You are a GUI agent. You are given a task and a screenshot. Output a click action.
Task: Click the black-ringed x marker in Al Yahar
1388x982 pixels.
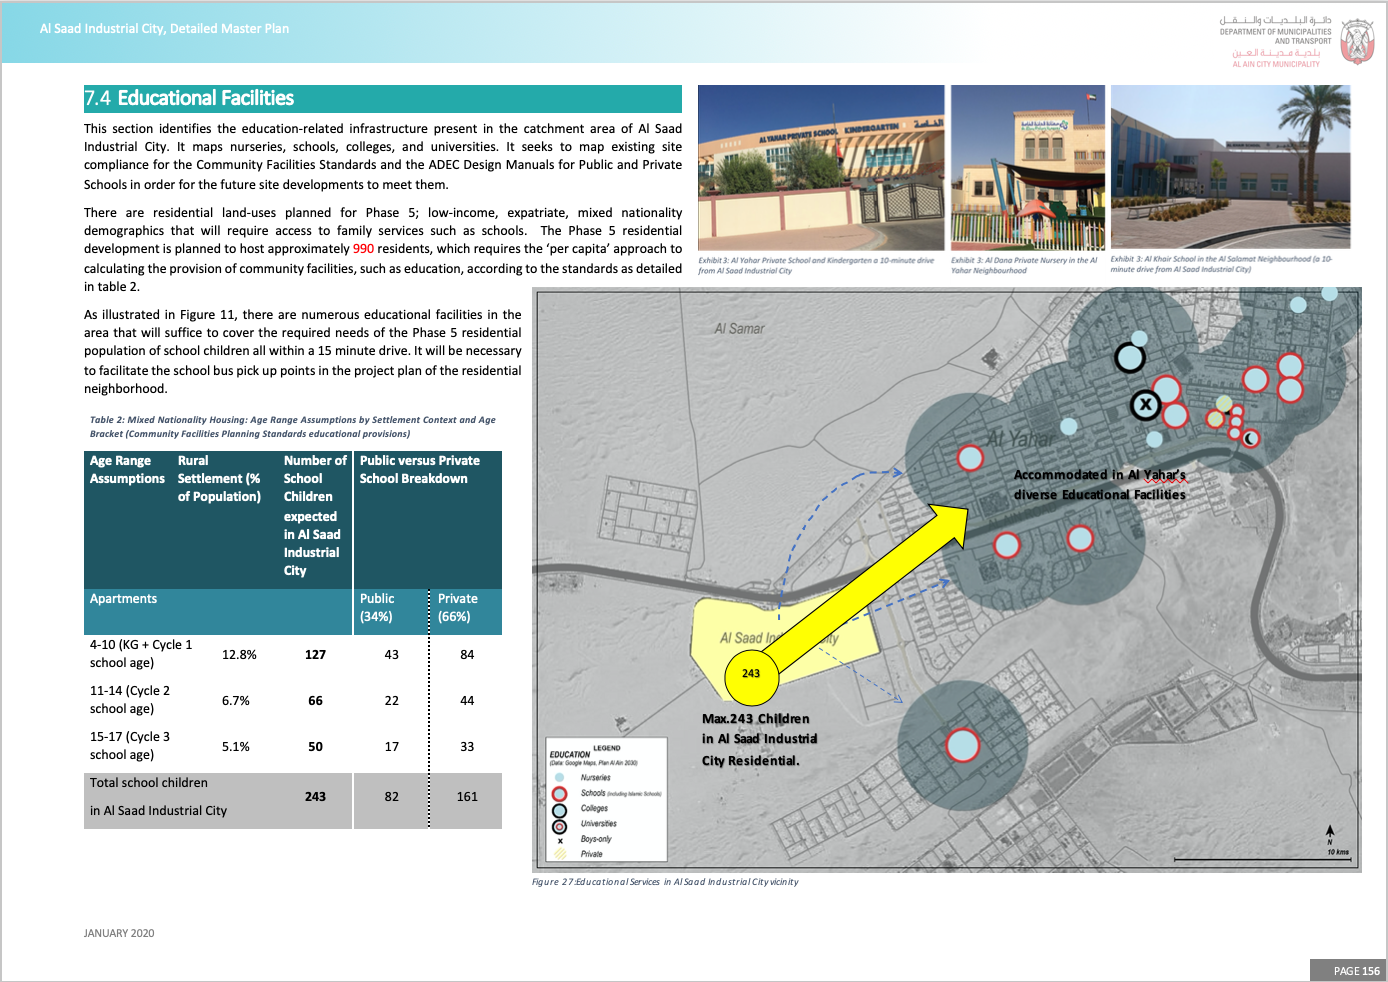tap(1145, 405)
